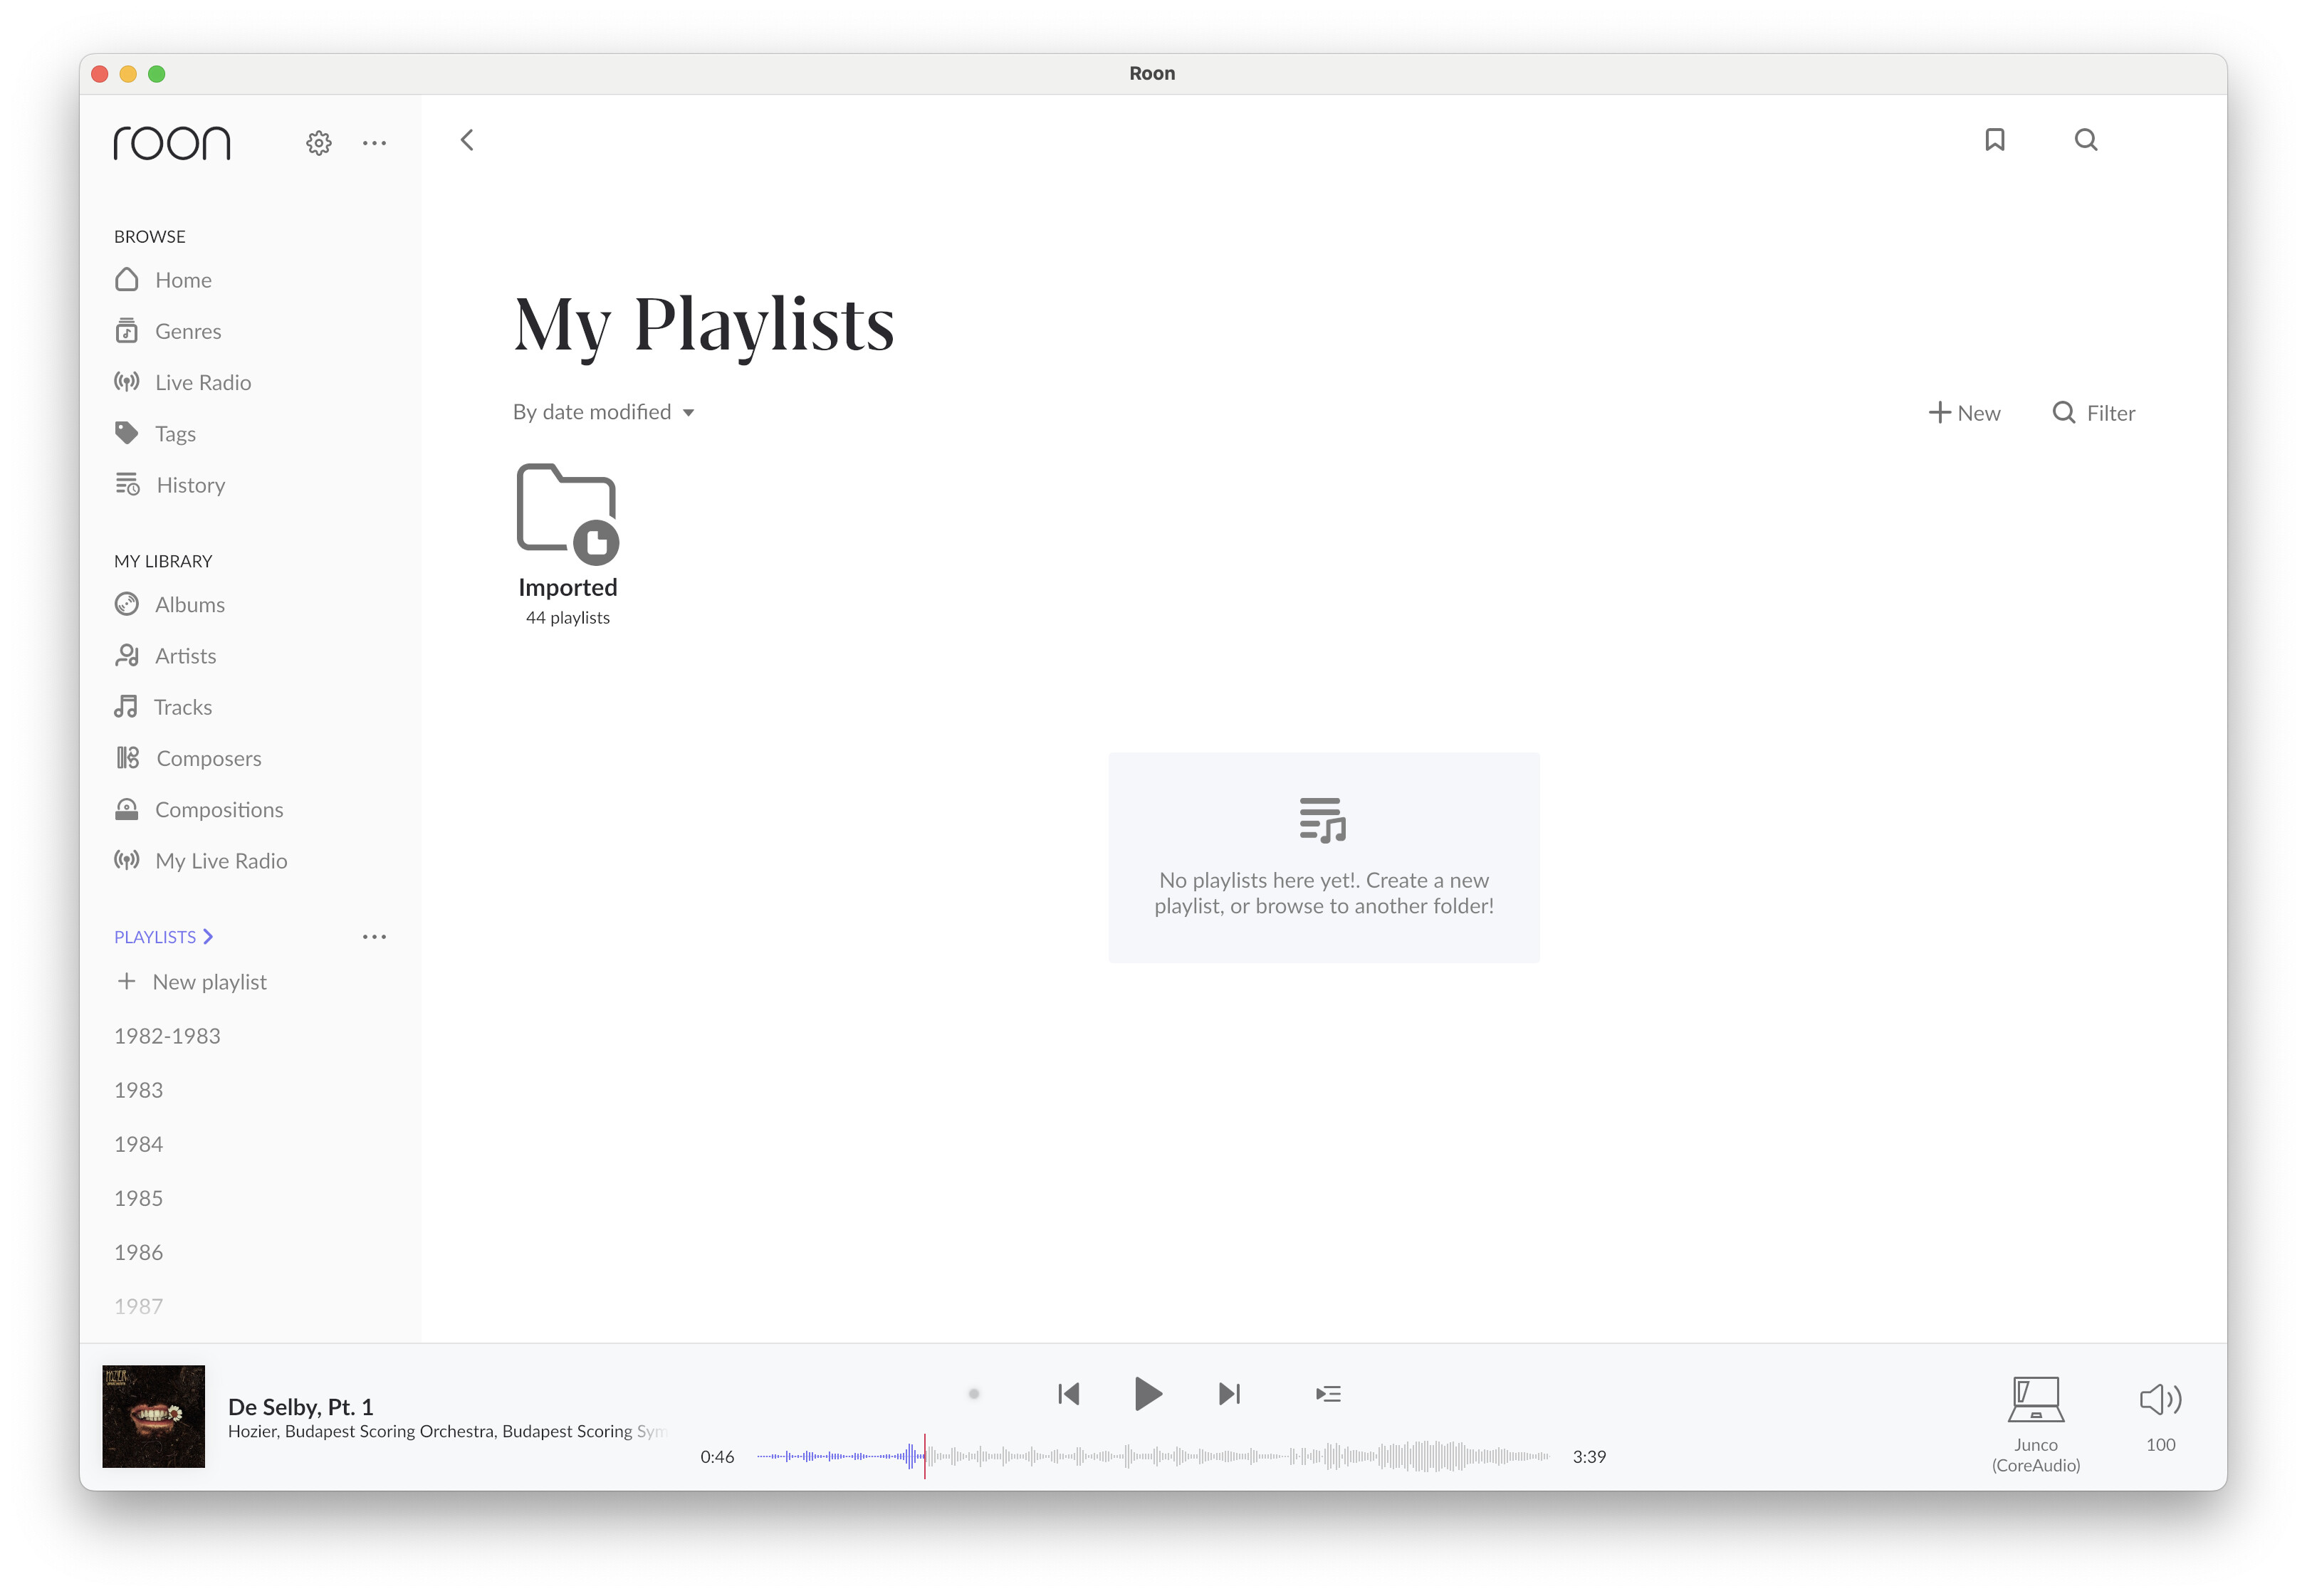Create a playlist with the New button
Screen dimensions: 2307x1596
[1963, 413]
